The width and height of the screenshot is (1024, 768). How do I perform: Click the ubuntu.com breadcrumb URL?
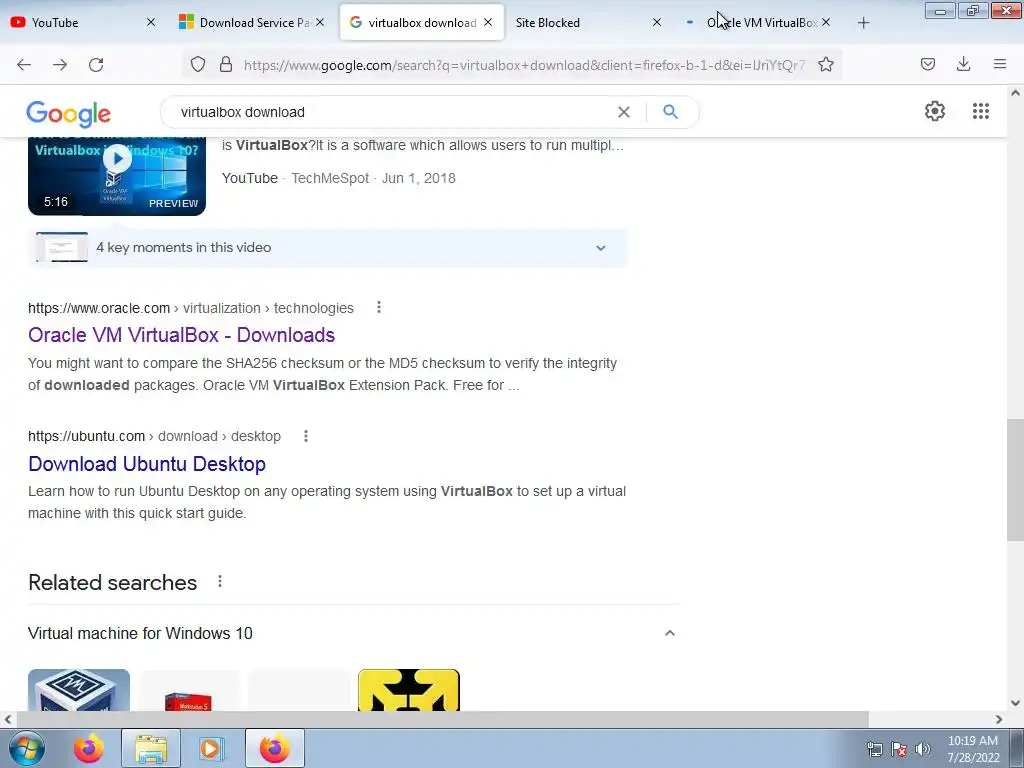tap(154, 436)
